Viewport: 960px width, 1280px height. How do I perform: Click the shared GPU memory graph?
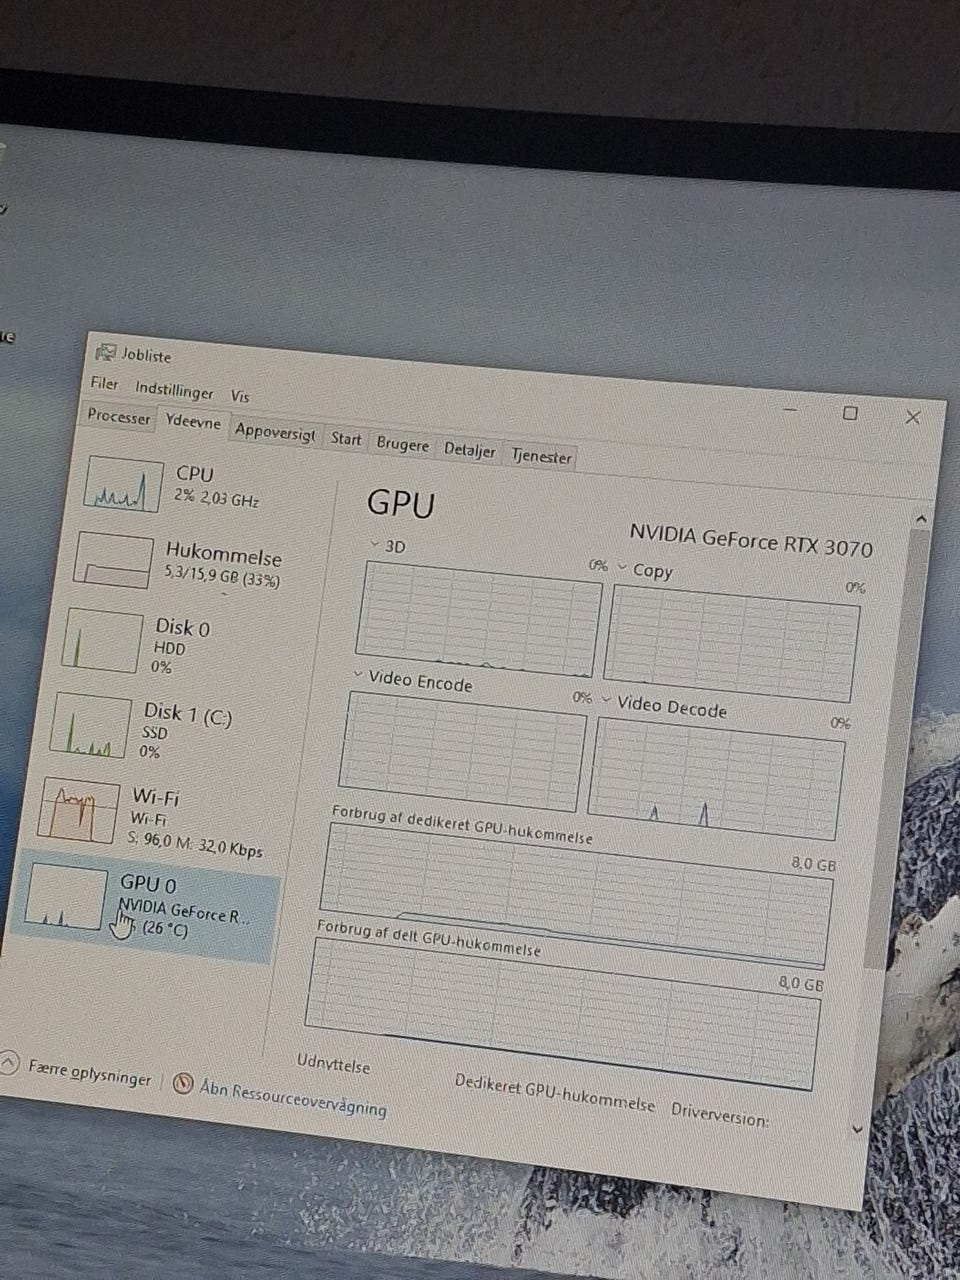561,1013
